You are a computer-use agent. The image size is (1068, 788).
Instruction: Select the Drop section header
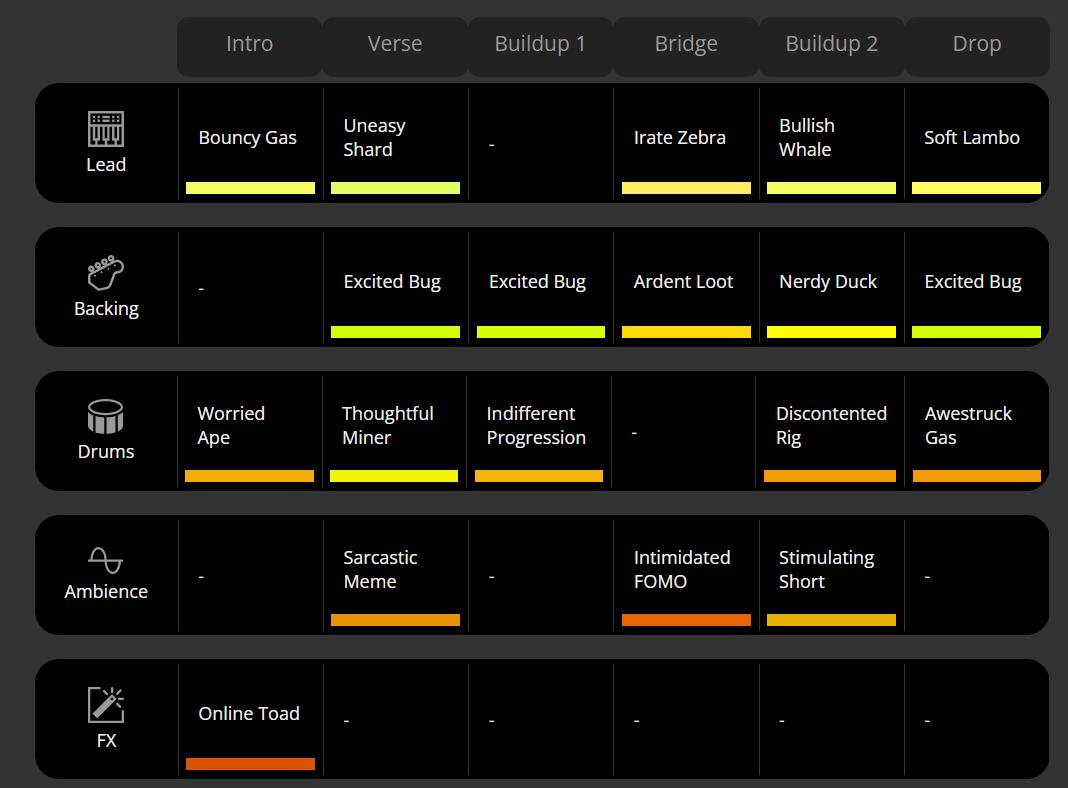[977, 45]
